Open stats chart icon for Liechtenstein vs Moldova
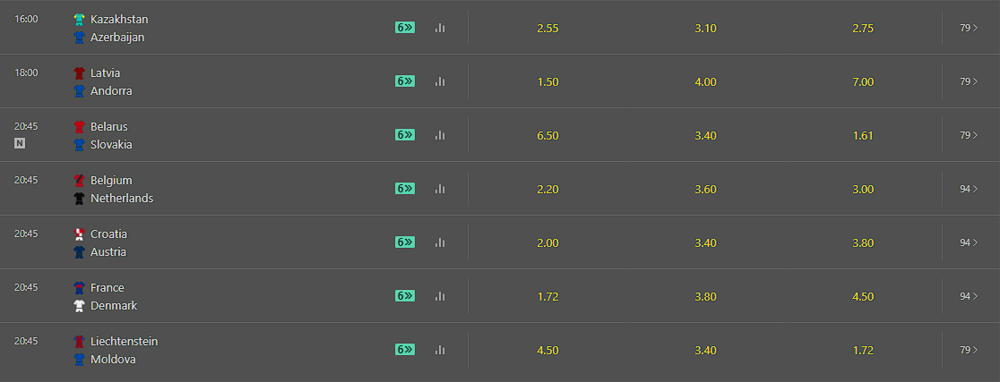The width and height of the screenshot is (1000, 382). [x=439, y=349]
